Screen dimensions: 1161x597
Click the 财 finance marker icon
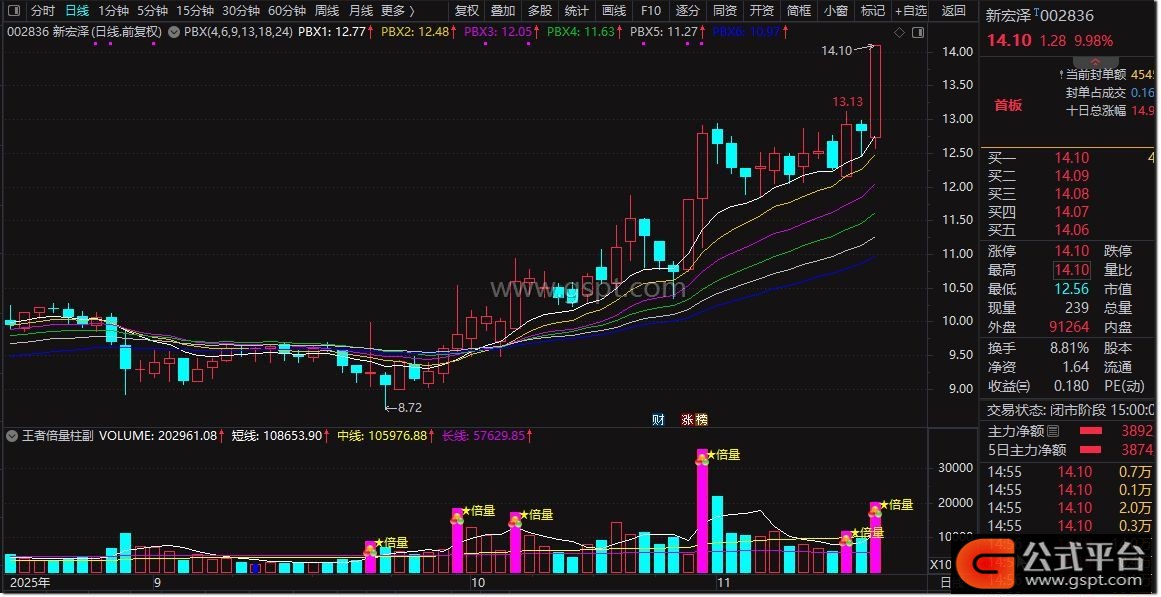pos(658,420)
